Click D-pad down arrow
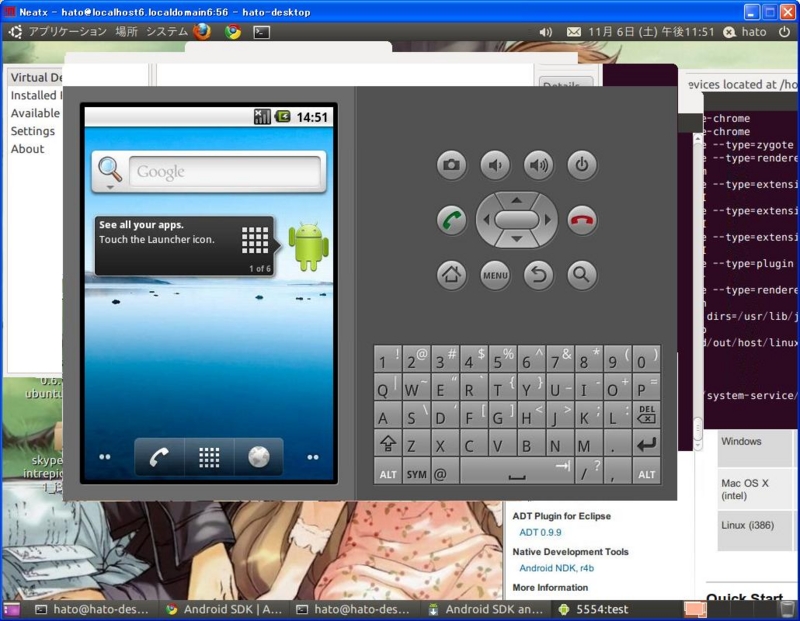 (x=516, y=239)
